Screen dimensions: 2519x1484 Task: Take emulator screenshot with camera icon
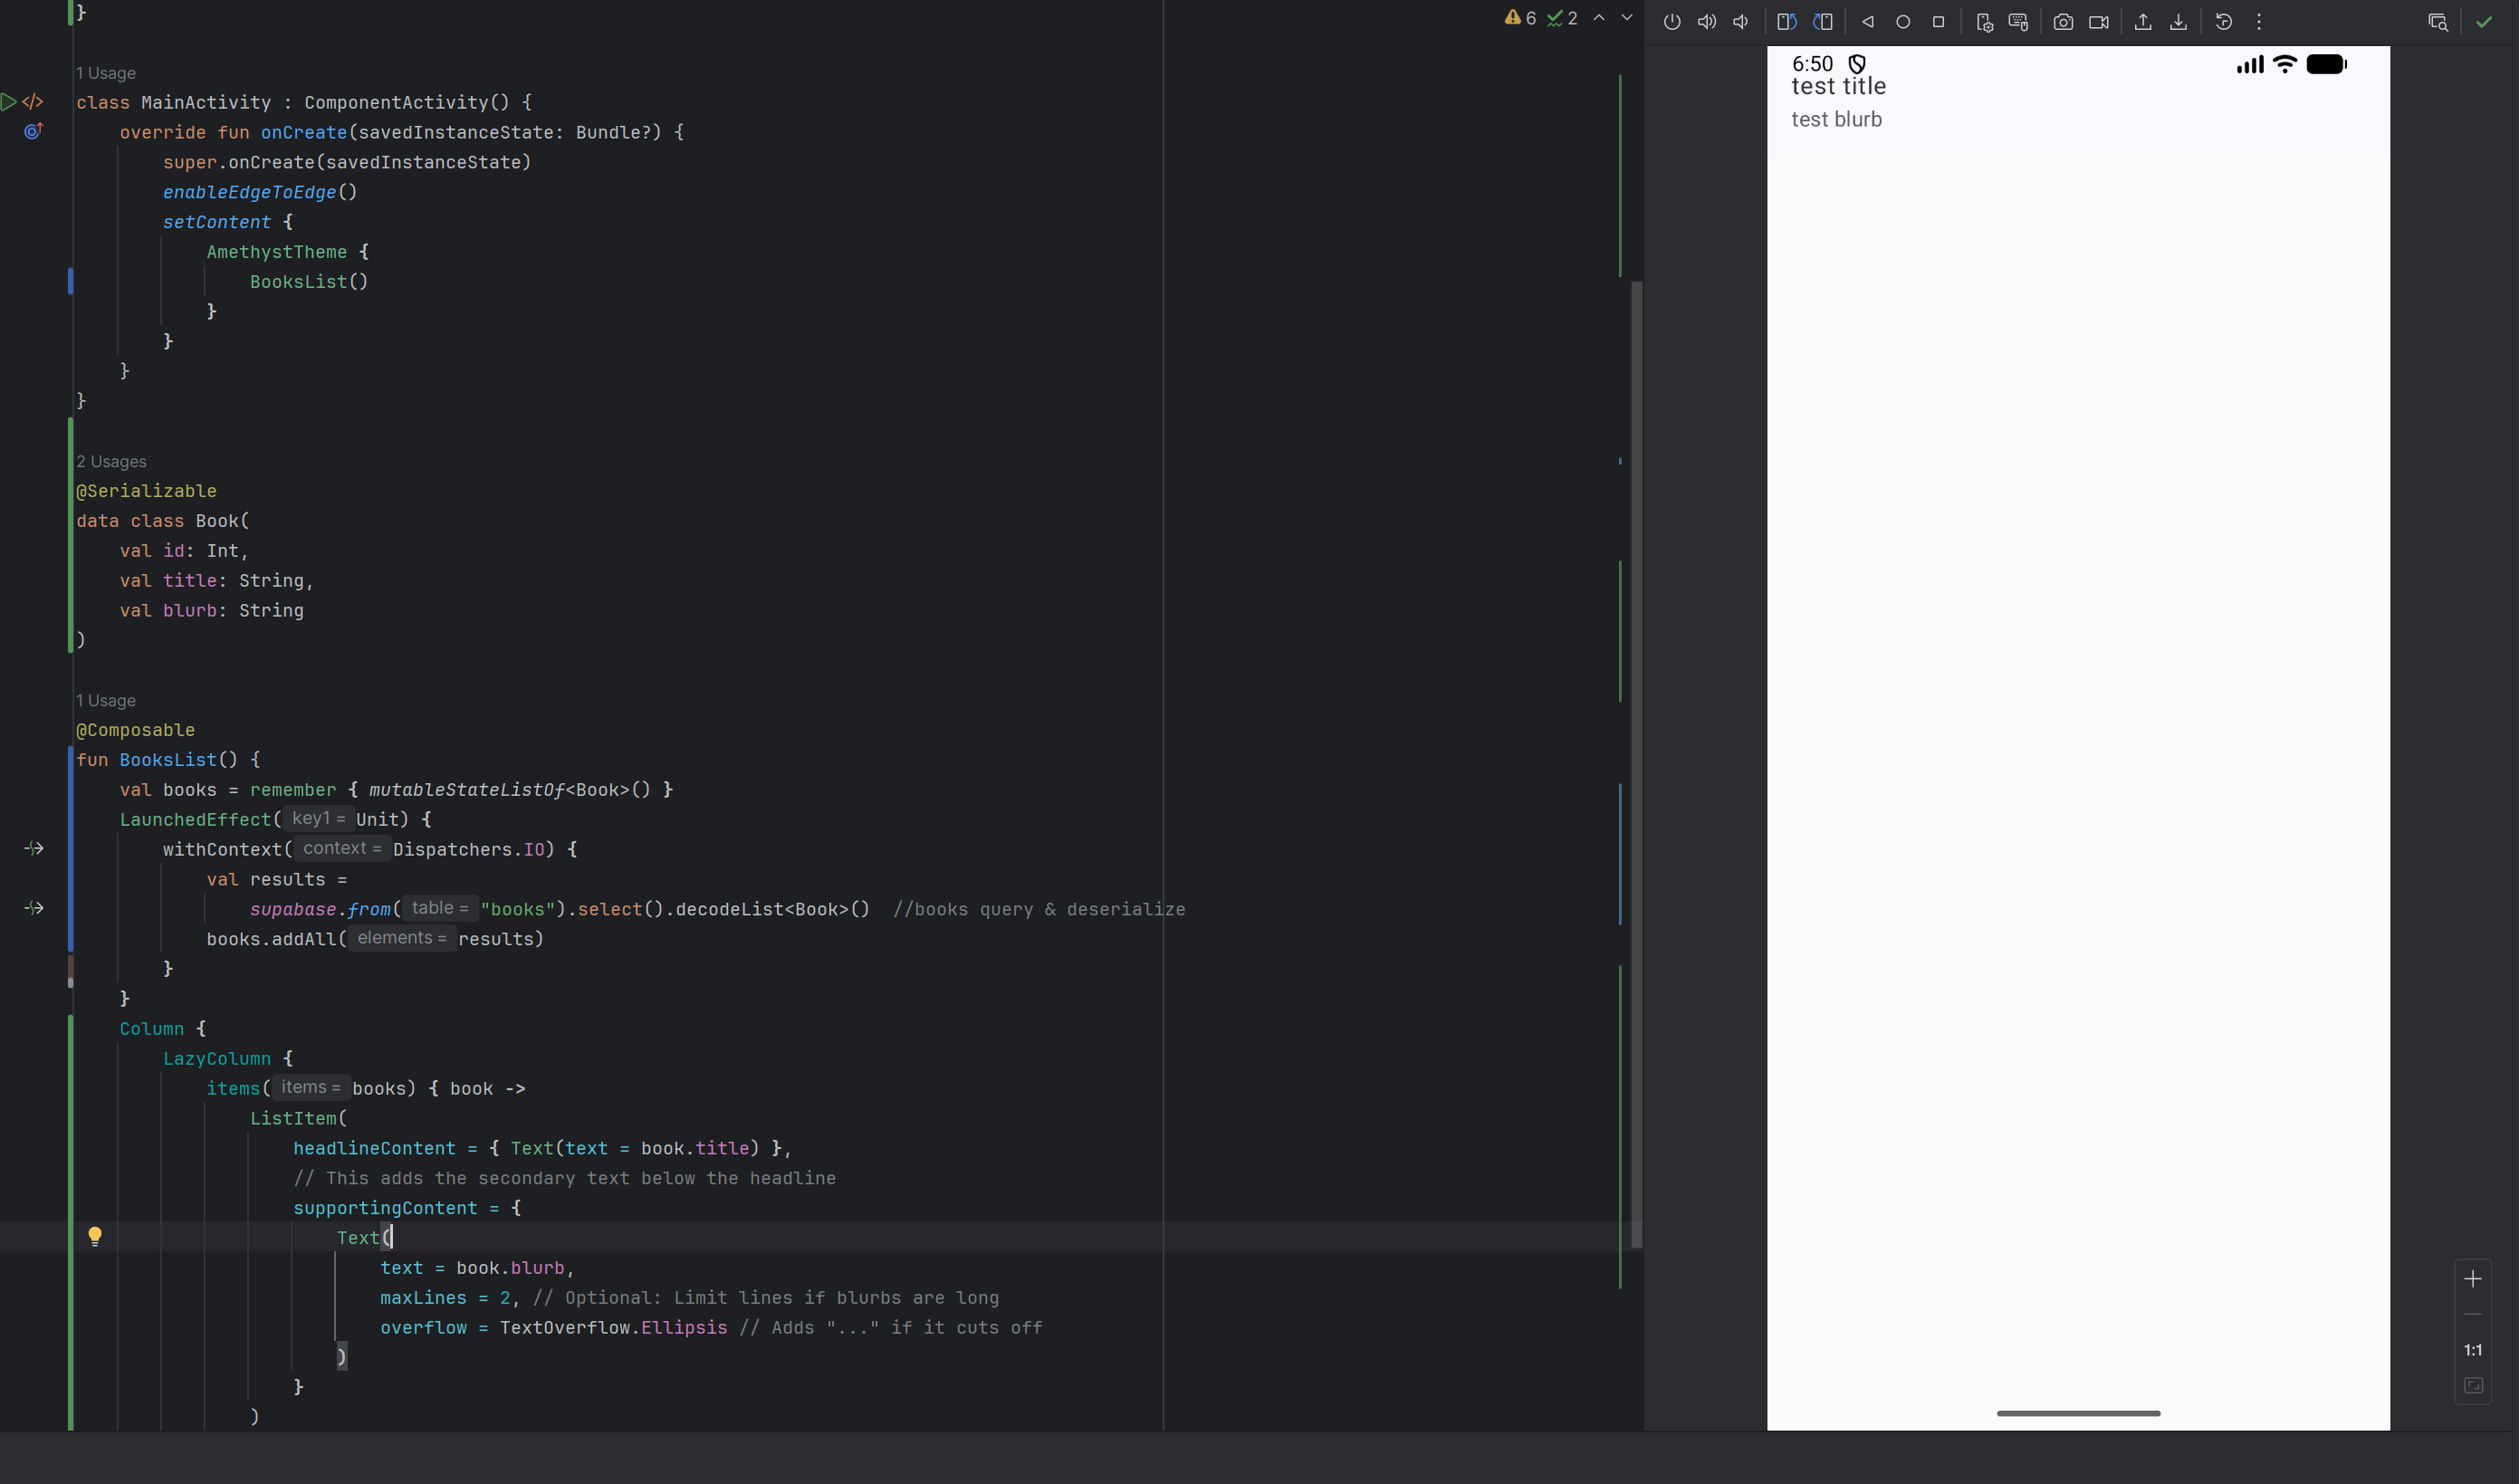(2062, 22)
